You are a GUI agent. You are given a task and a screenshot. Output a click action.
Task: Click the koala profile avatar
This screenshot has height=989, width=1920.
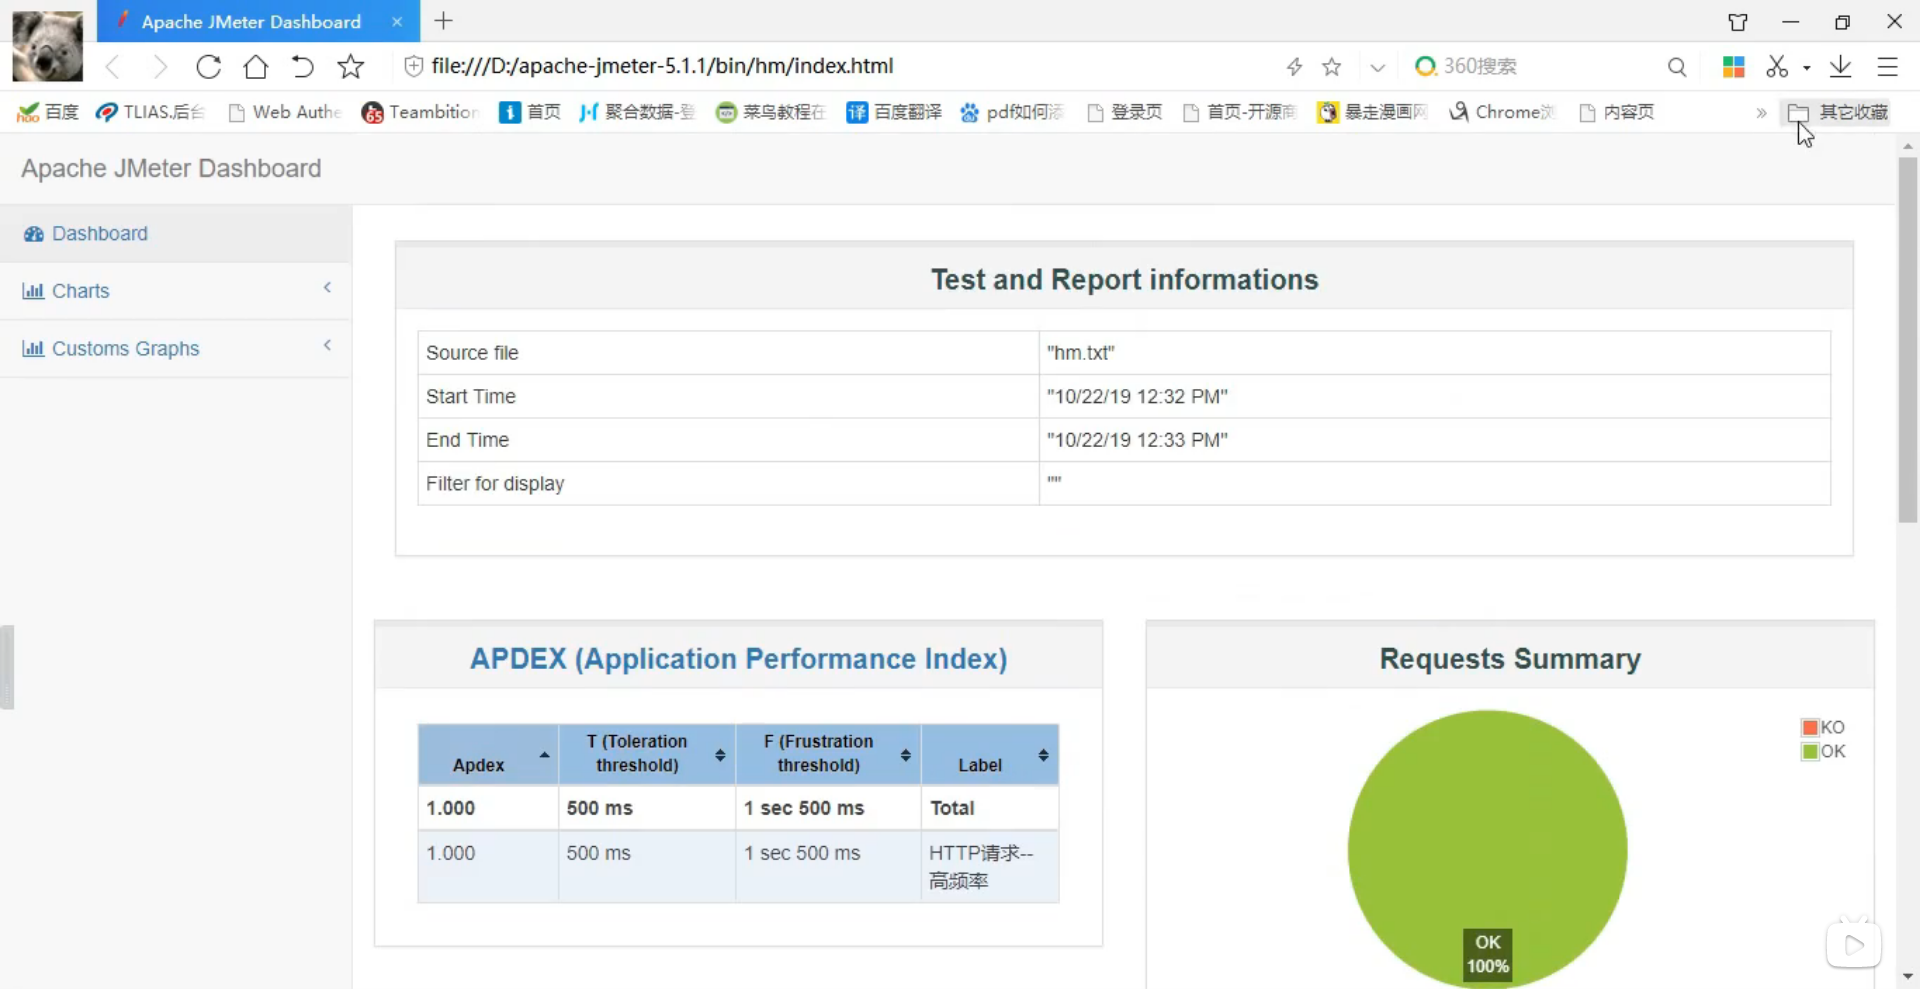point(47,46)
